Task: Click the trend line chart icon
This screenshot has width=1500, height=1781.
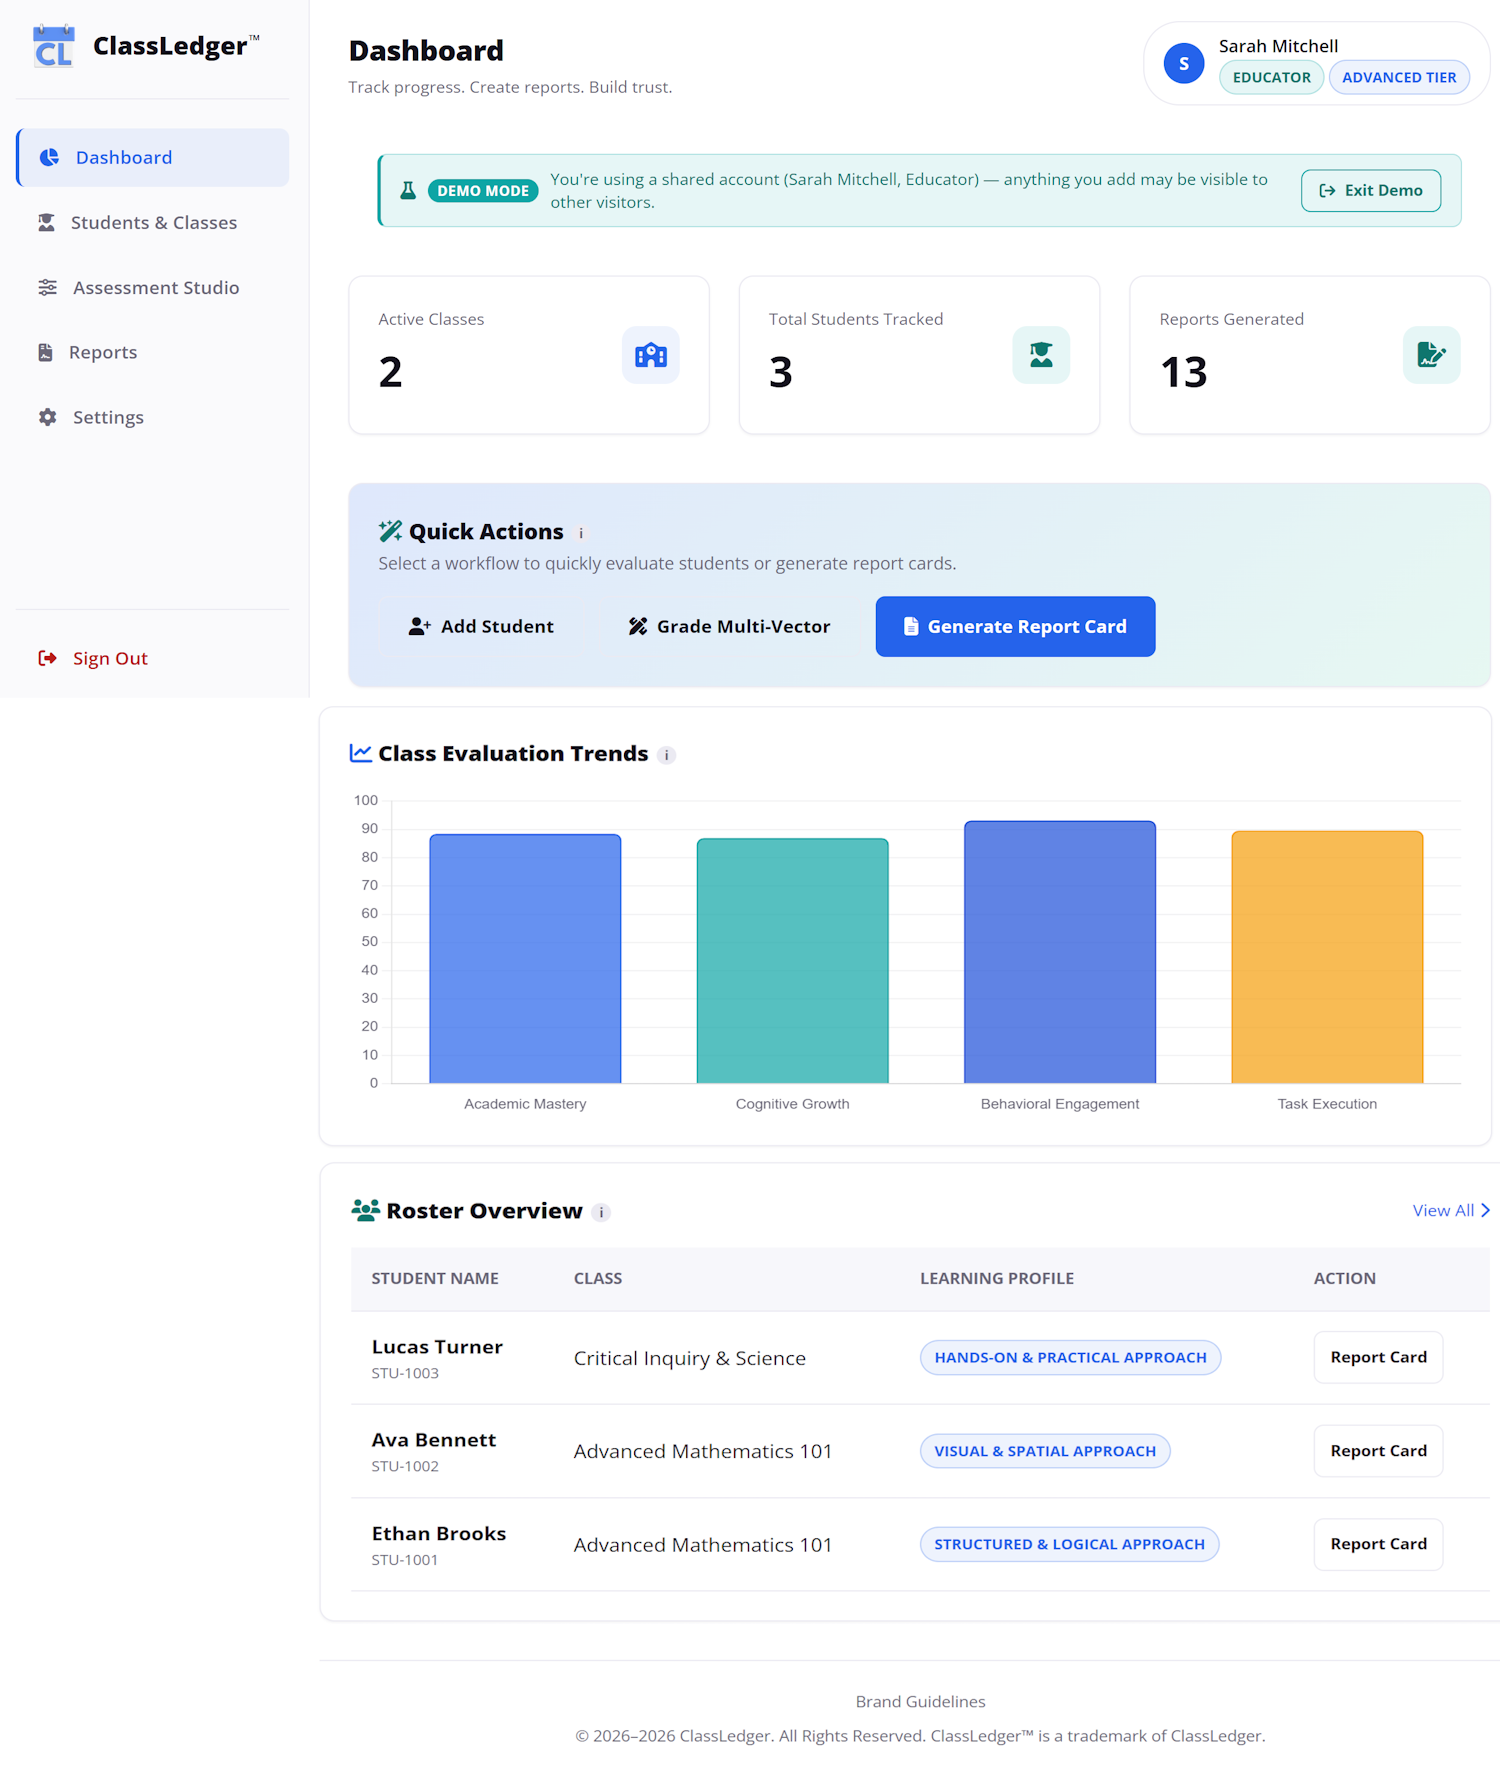Action: tap(361, 753)
